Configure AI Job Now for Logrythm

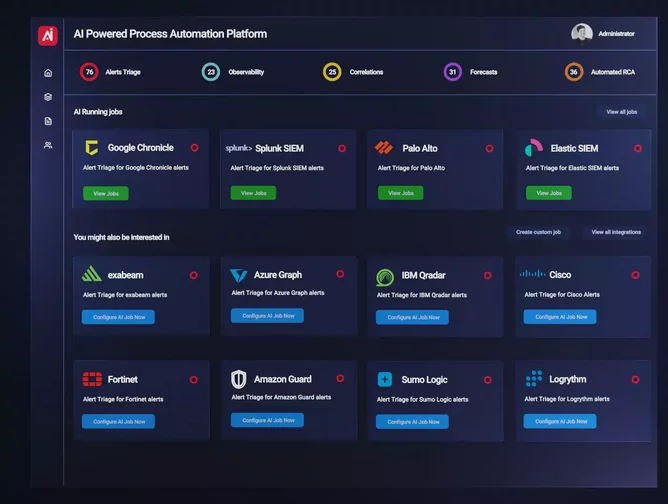coord(560,421)
